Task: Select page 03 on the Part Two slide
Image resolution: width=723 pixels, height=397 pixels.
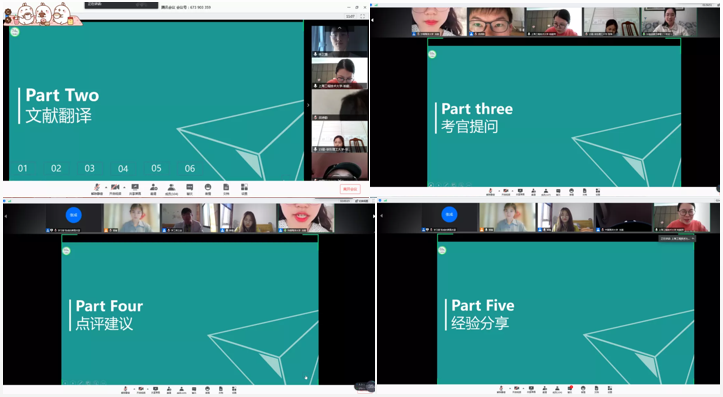Action: [x=89, y=168]
